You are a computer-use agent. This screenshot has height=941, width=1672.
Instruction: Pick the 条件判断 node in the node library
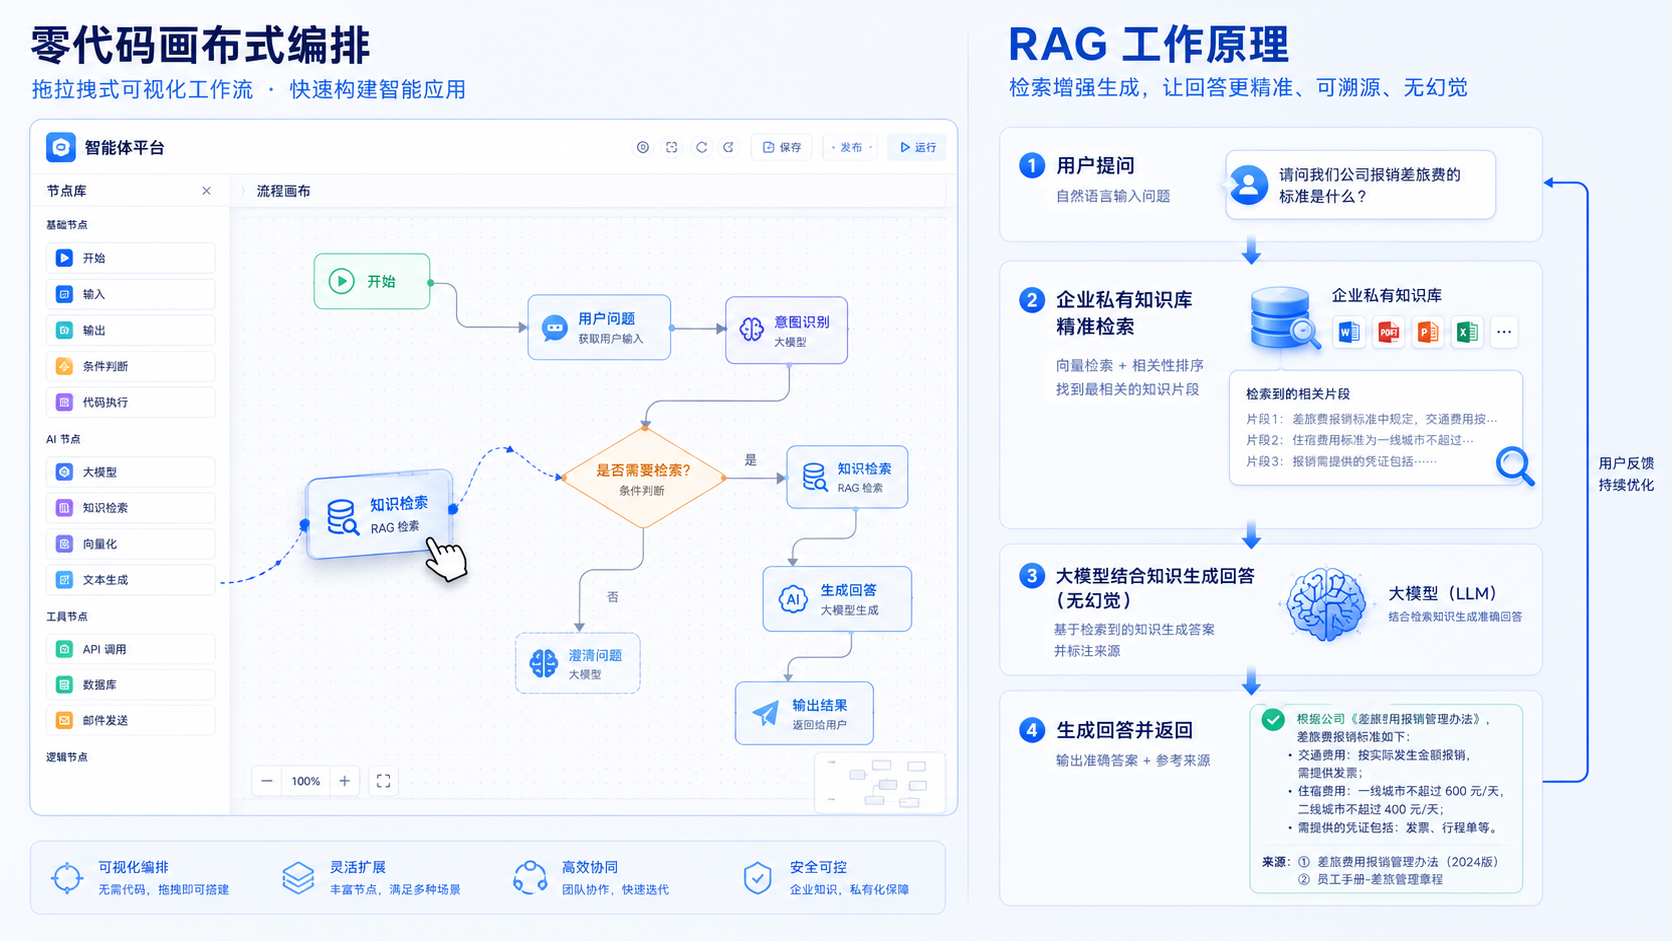pos(130,366)
